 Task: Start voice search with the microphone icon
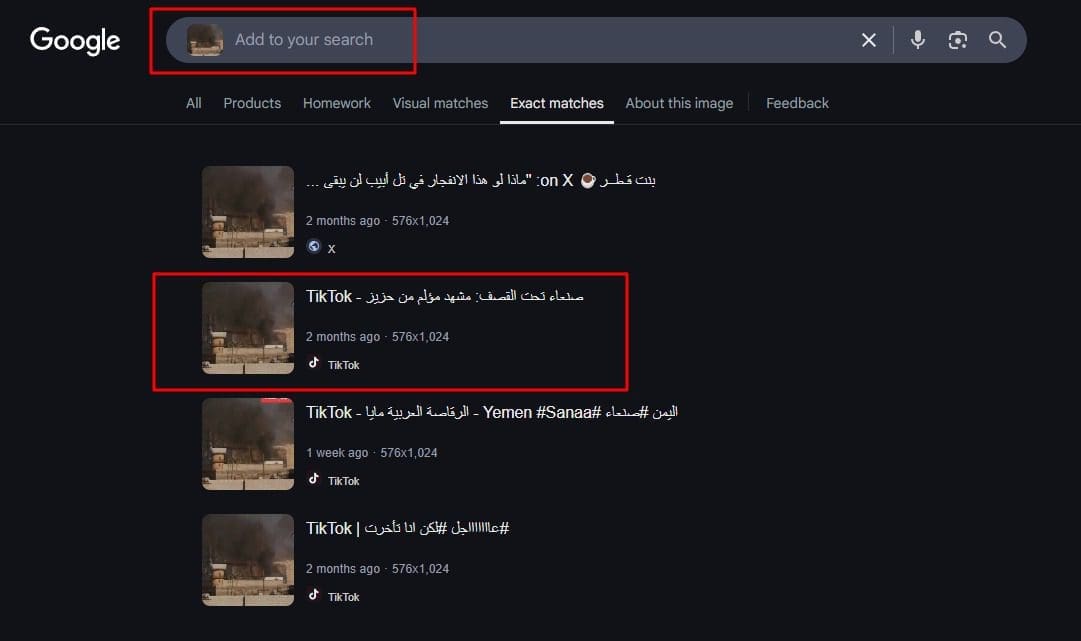(x=918, y=40)
